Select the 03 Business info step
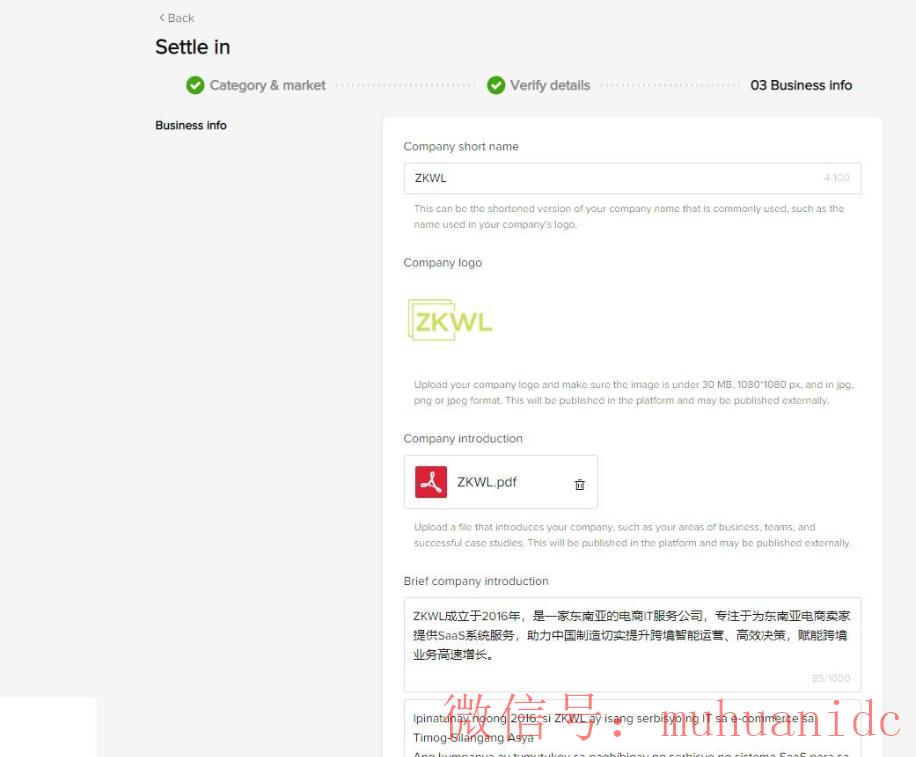 [801, 86]
